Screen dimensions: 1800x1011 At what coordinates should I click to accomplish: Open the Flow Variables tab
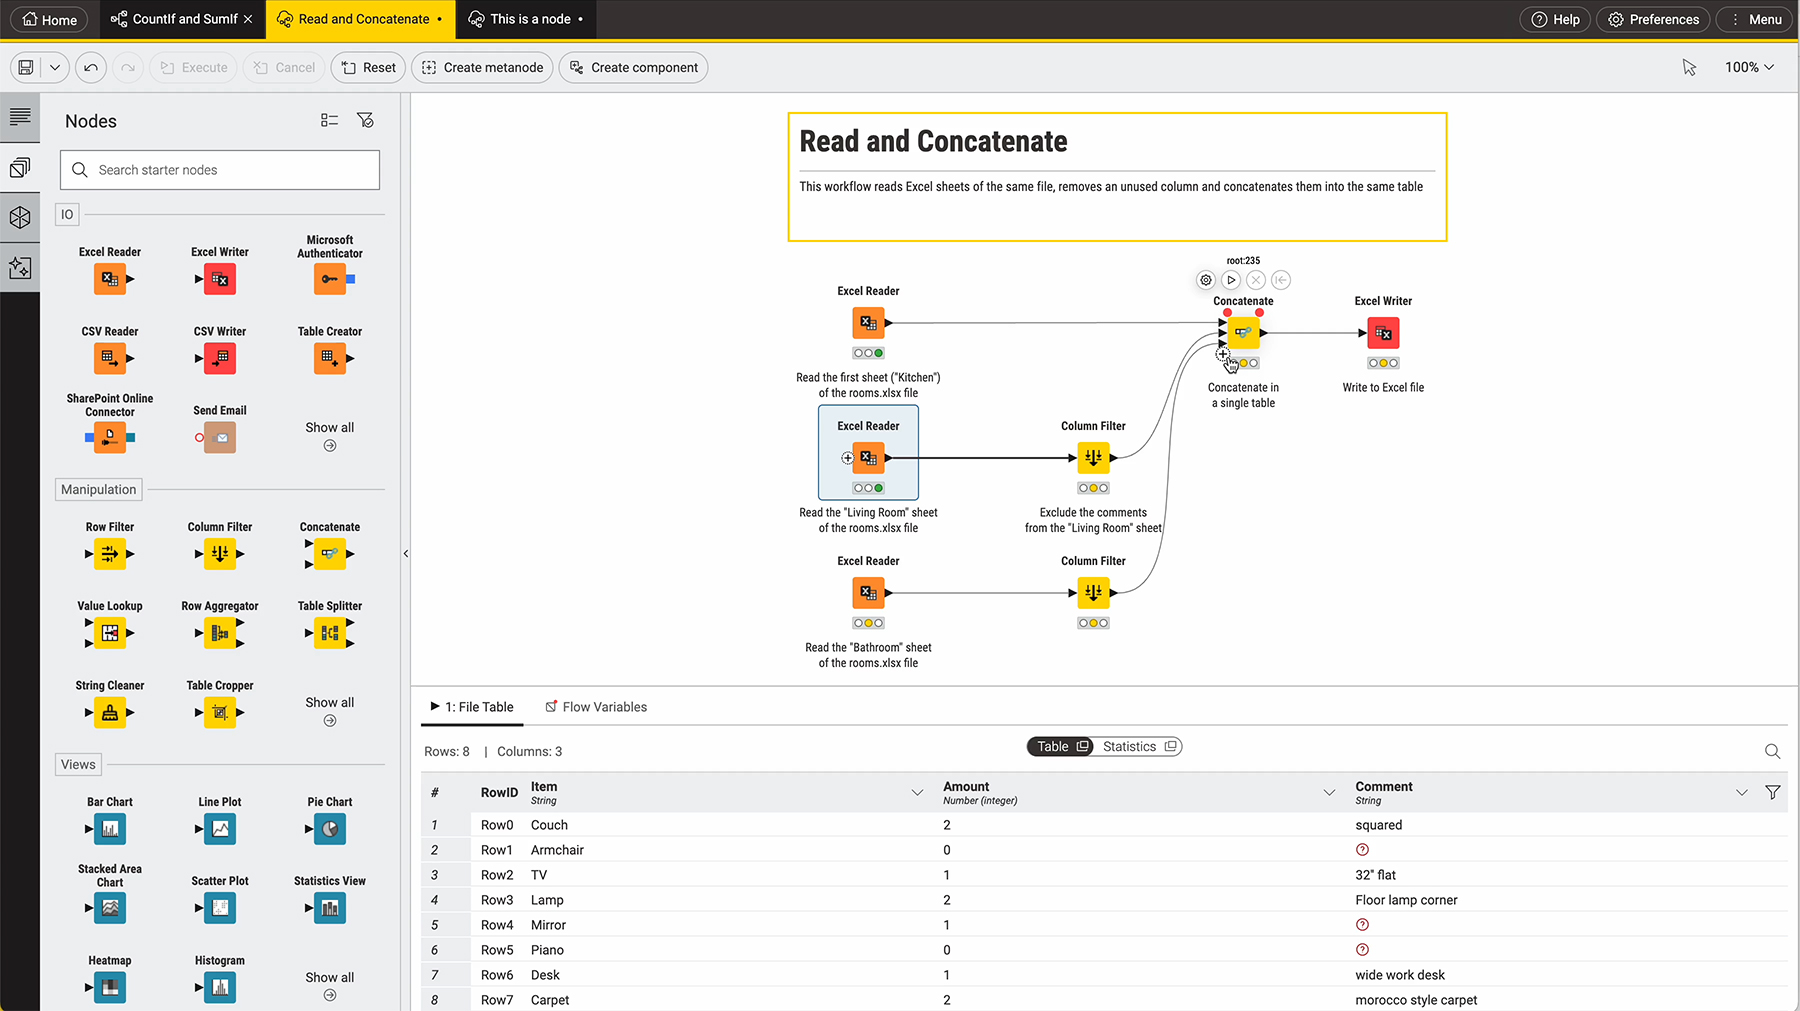pyautogui.click(x=596, y=707)
